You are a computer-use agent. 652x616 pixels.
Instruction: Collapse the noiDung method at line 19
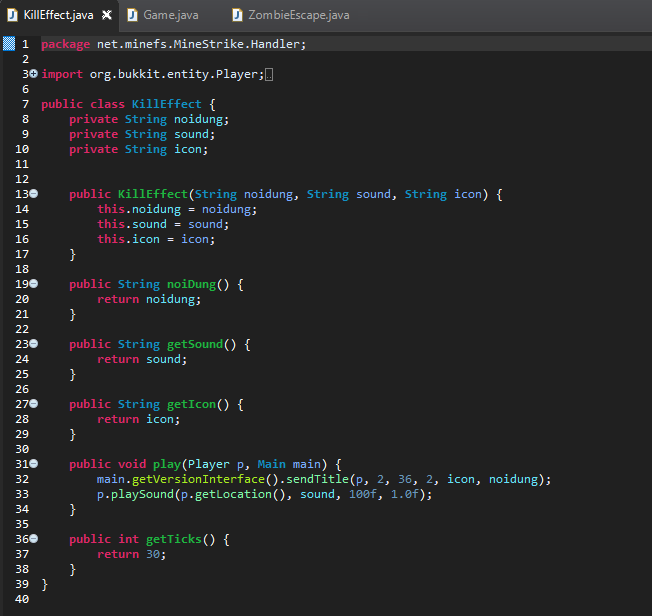pyautogui.click(x=33, y=284)
